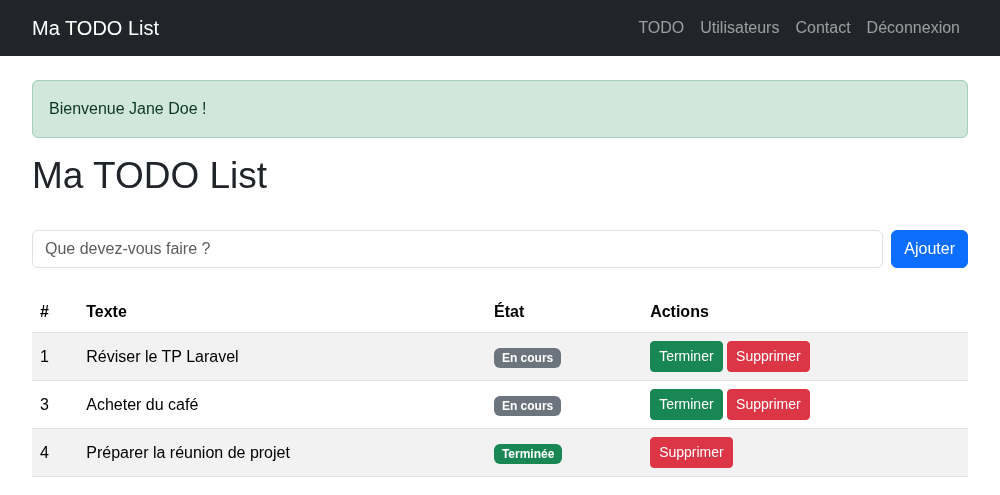Click Terminer for 'Réviser le TP Laravel'
Screen dimensions: 1000x495
coord(686,357)
